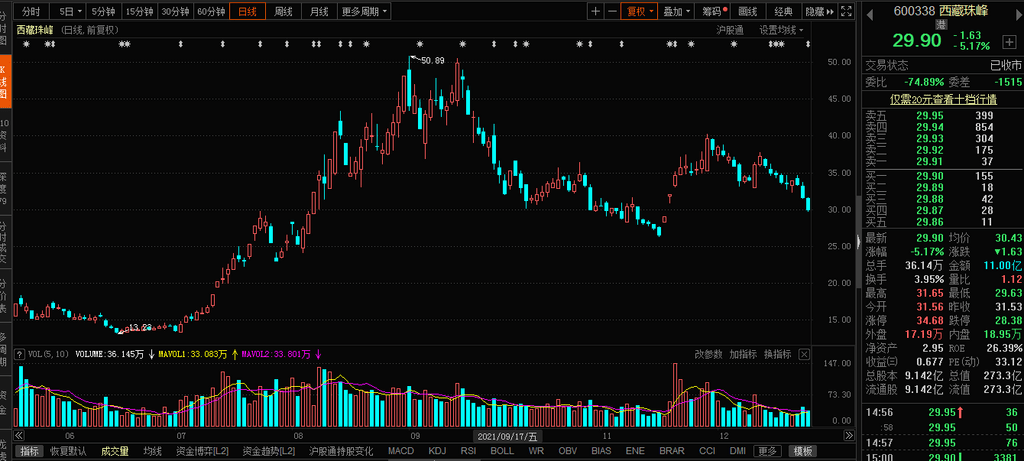The height and width of the screenshot is (461, 1024).
Task: Zoom out chart with minus icon
Action: [x=612, y=11]
